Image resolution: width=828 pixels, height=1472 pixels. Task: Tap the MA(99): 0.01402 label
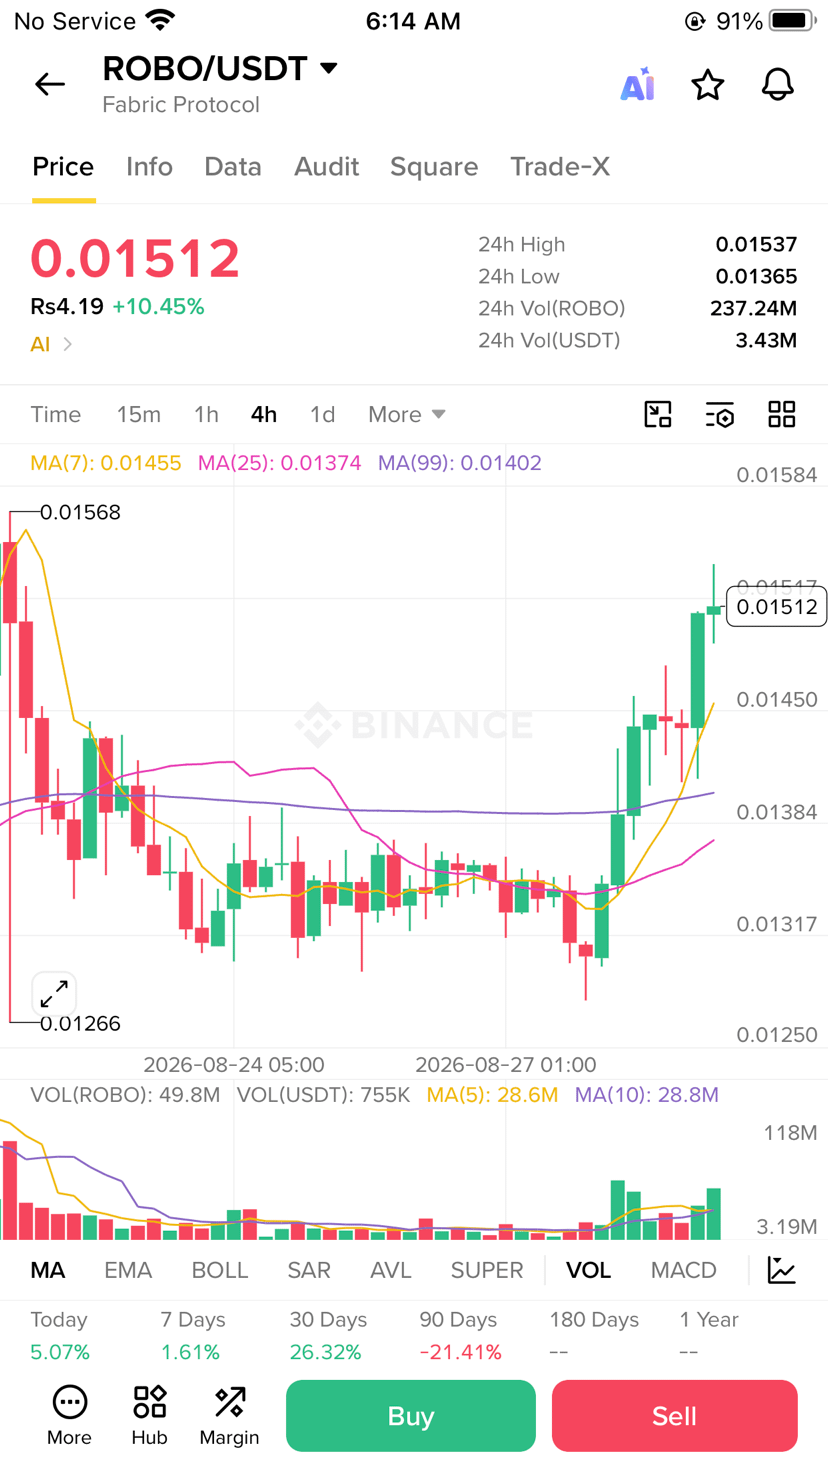(460, 463)
